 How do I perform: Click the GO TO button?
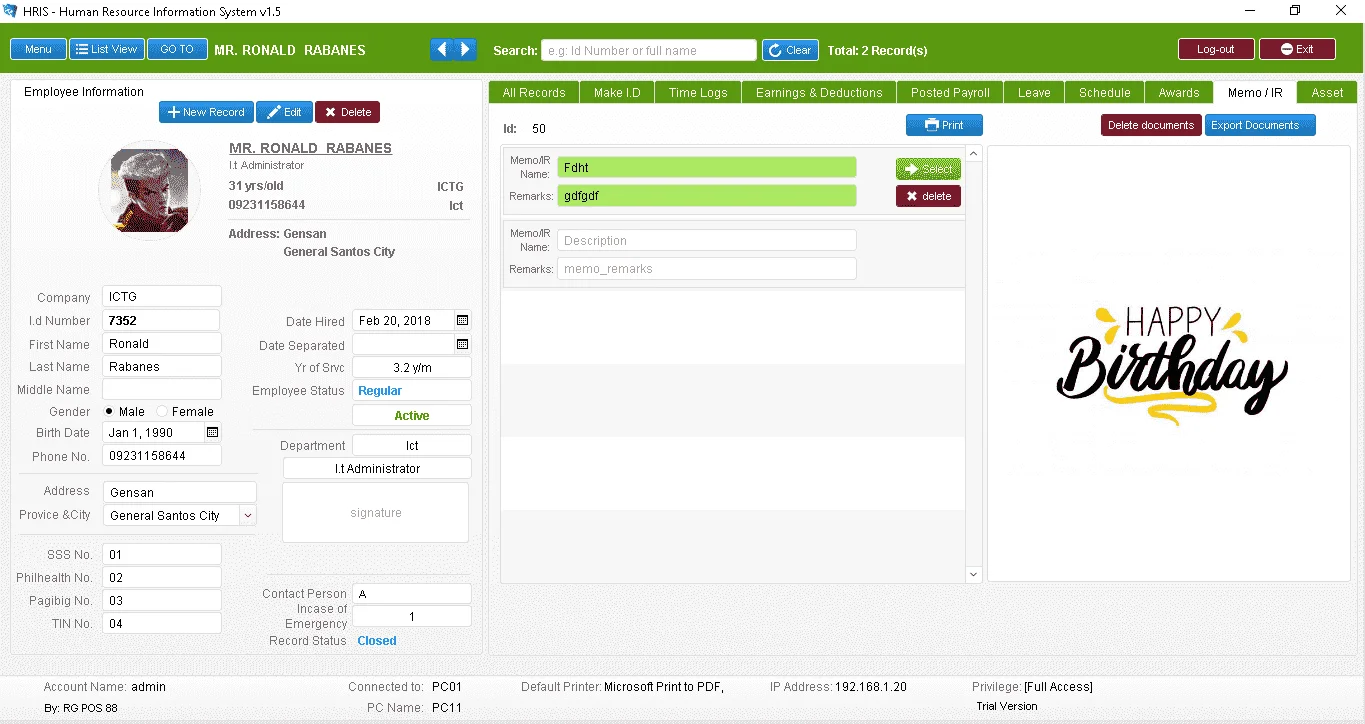177,49
